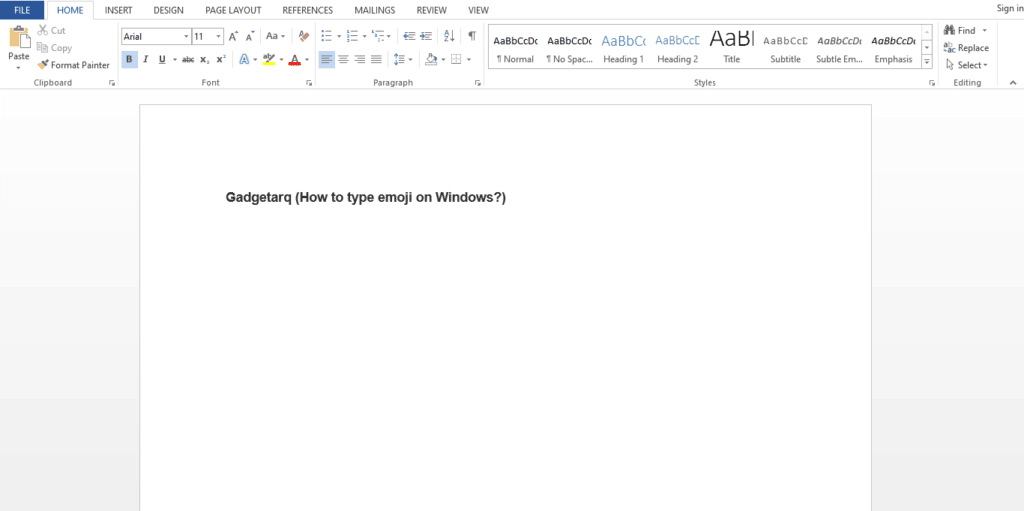Switch to the PAGE LAYOUT tab

(233, 10)
